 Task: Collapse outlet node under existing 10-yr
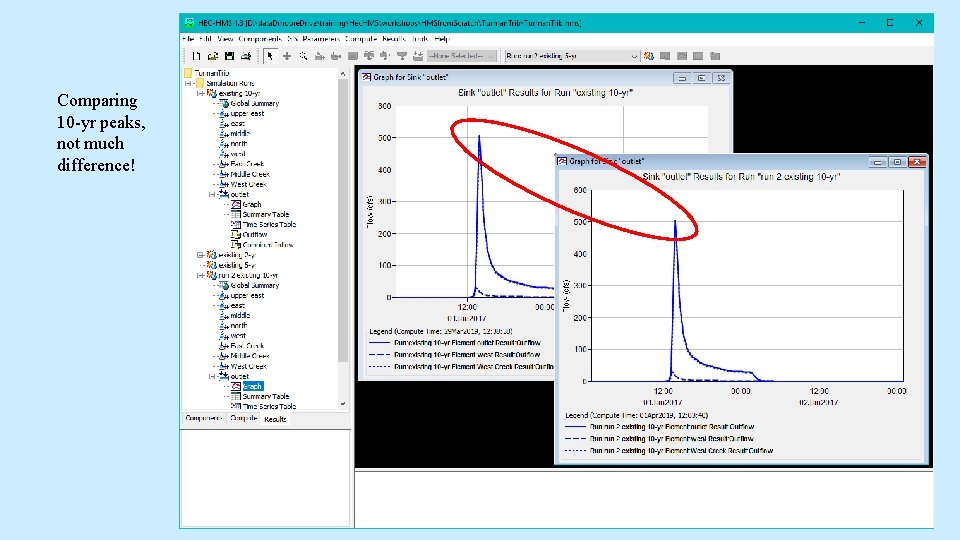click(212, 195)
